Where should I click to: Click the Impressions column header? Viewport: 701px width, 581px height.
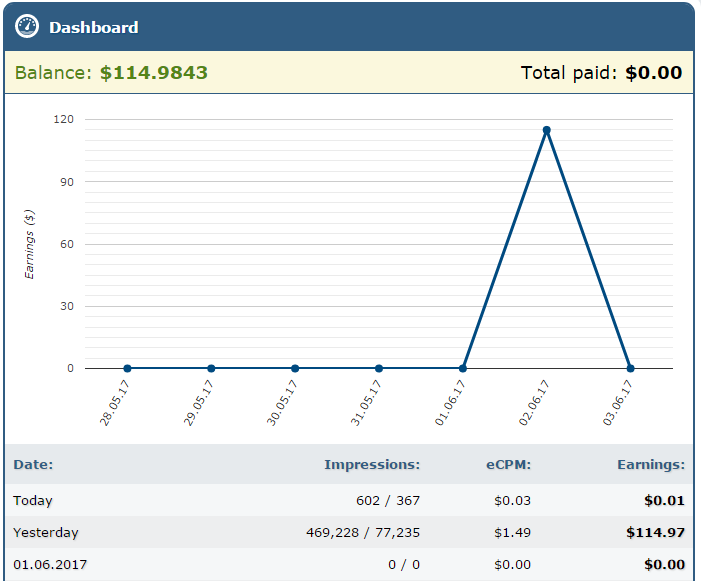[x=372, y=464]
